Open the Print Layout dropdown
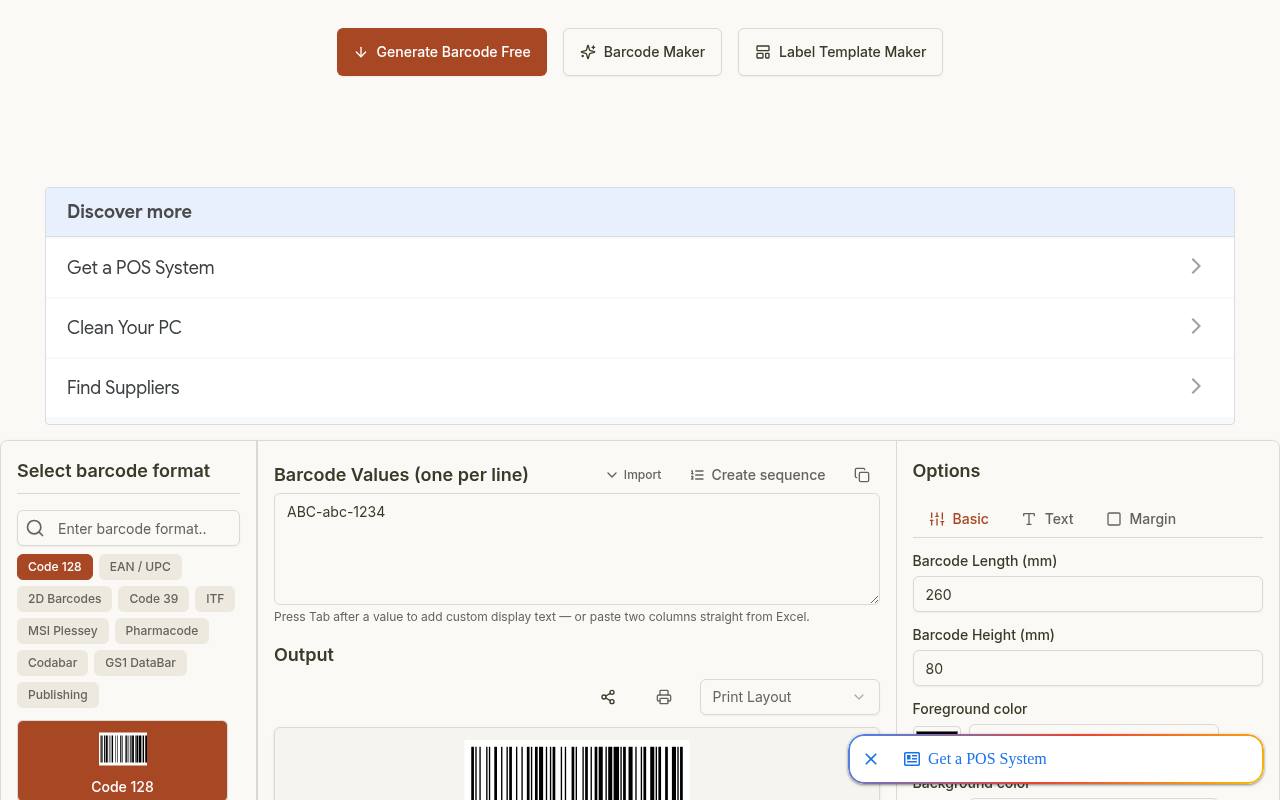Image resolution: width=1280 pixels, height=800 pixels. point(789,697)
